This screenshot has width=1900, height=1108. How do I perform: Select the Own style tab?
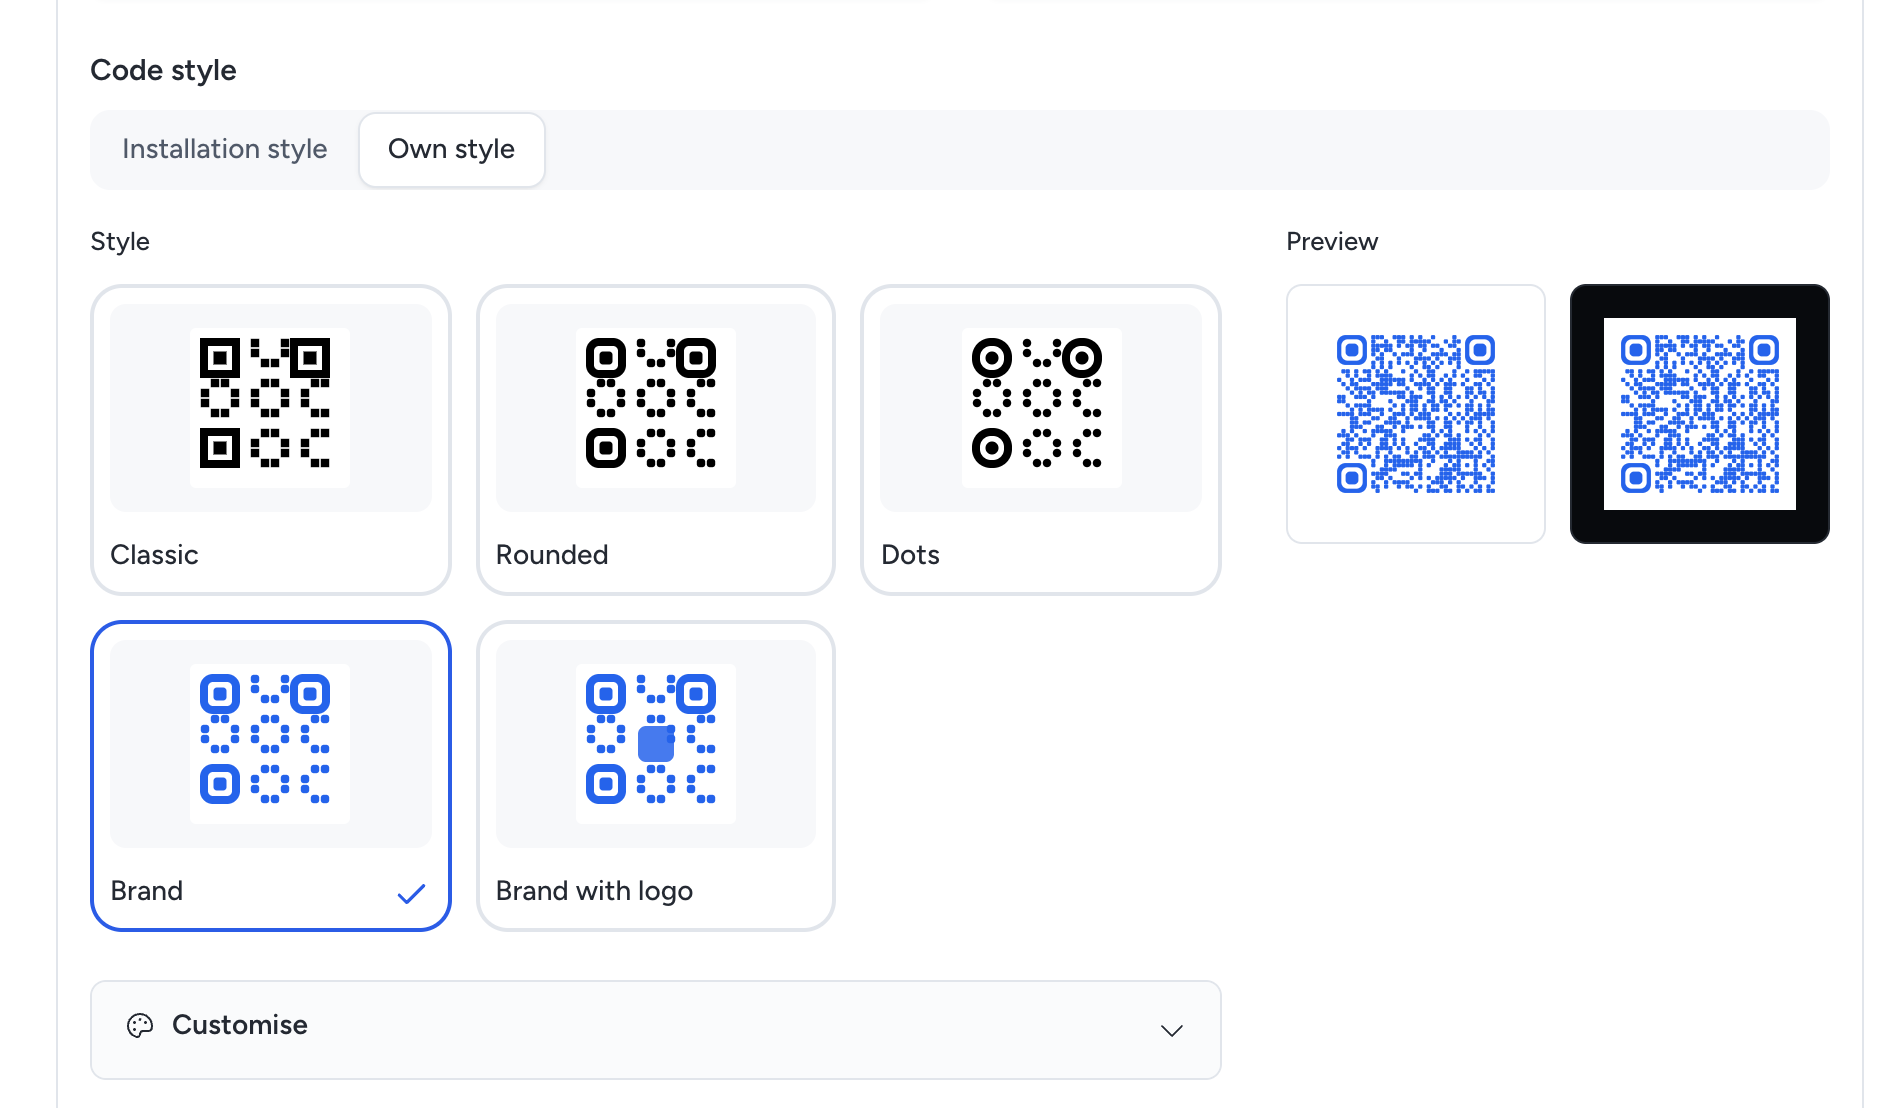click(452, 149)
